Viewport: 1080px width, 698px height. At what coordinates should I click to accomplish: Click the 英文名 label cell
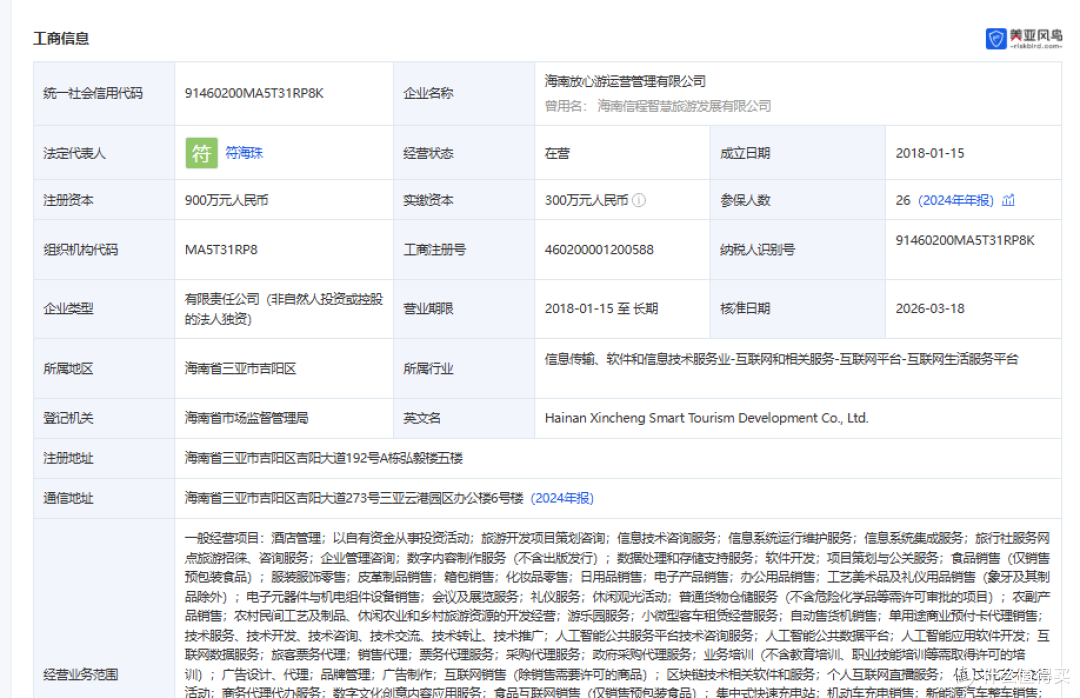tap(464, 418)
